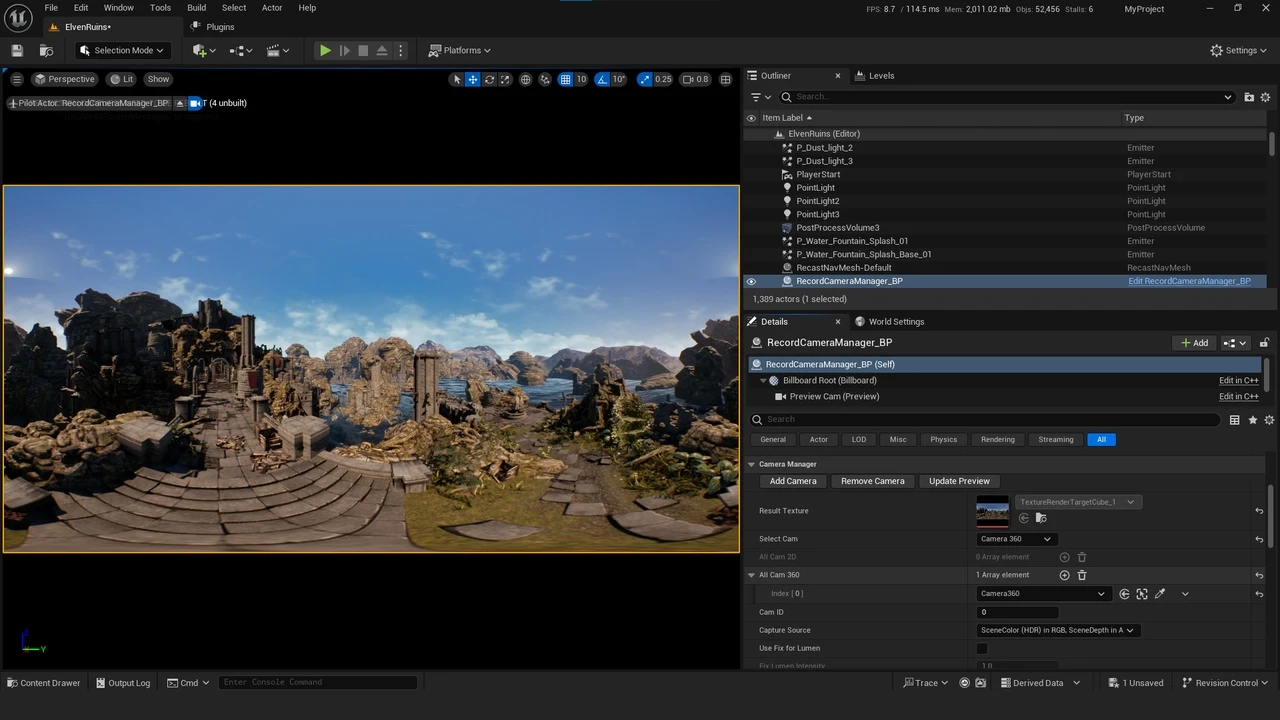
Task: Enable the Use Fix for Lumen checkbox
Action: 982,649
